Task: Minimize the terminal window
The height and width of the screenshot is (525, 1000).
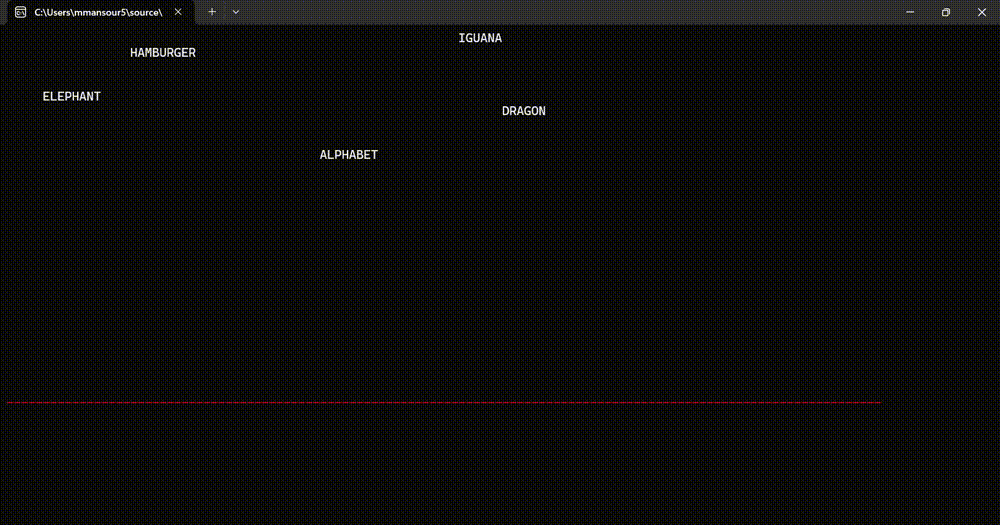Action: [x=910, y=12]
